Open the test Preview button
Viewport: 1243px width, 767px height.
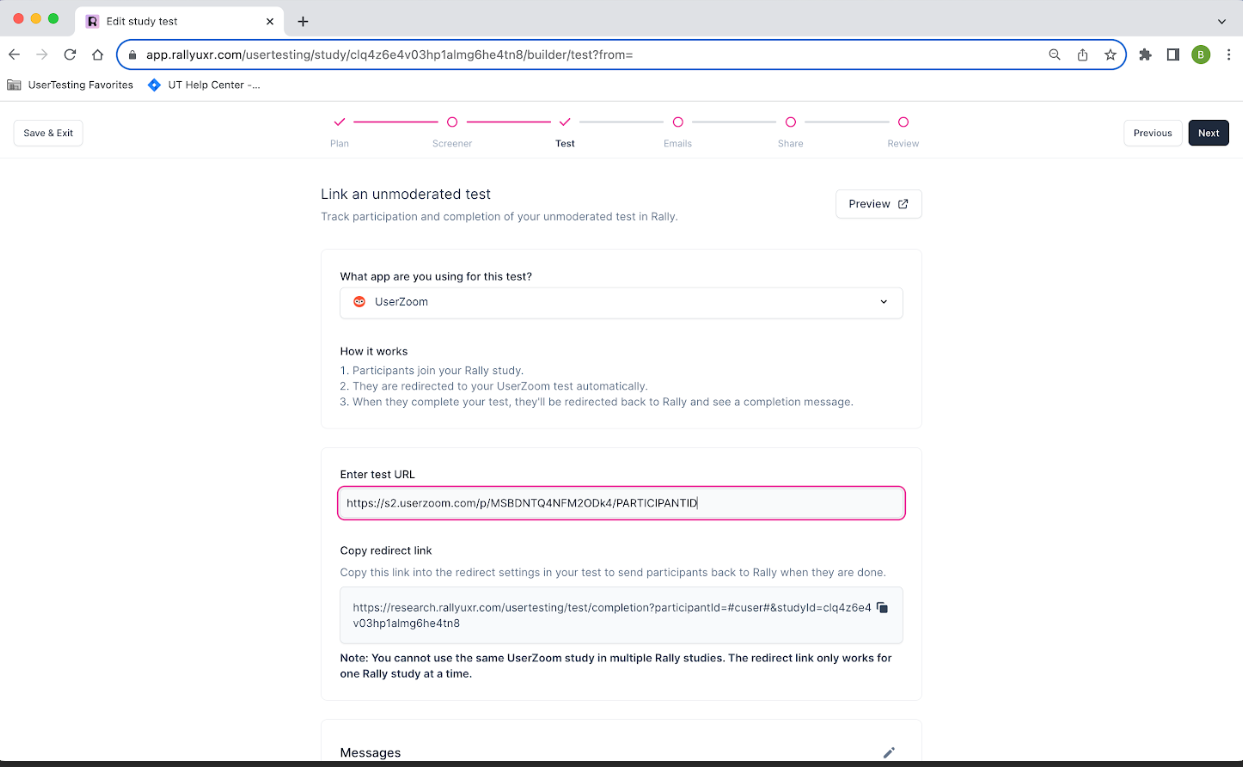[878, 204]
